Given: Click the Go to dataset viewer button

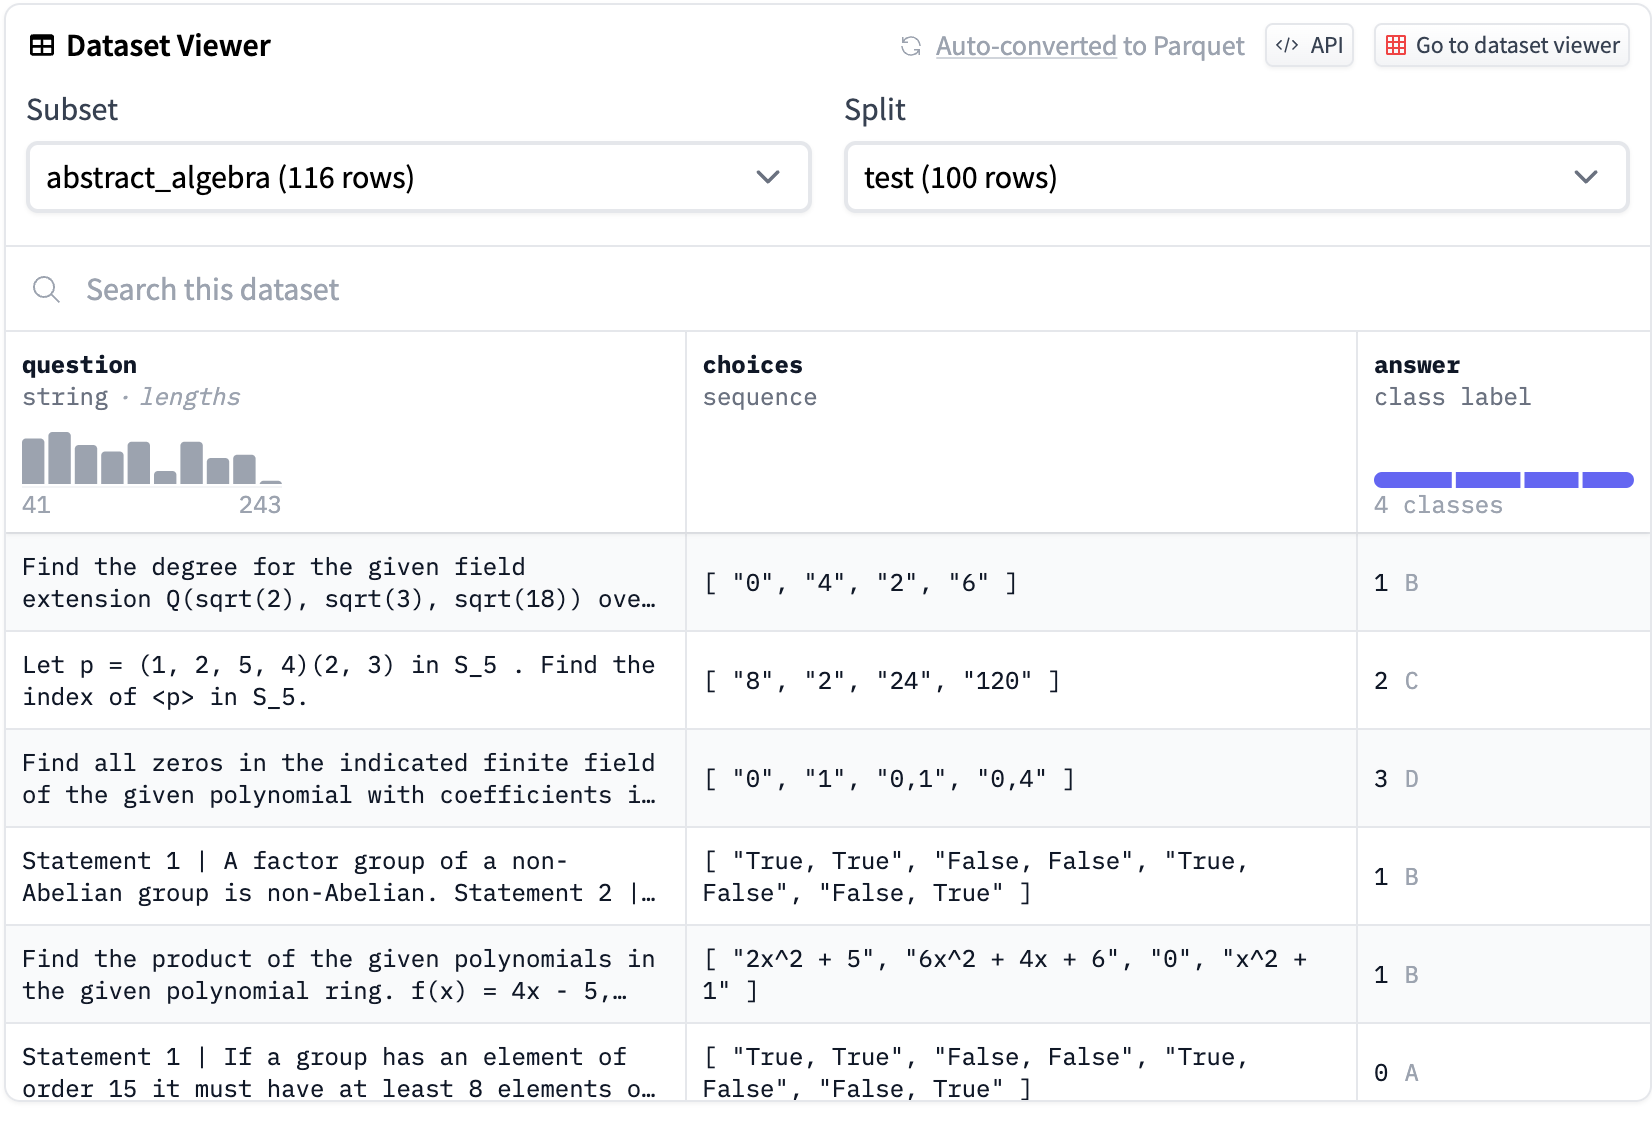Looking at the screenshot, I should click(1500, 45).
